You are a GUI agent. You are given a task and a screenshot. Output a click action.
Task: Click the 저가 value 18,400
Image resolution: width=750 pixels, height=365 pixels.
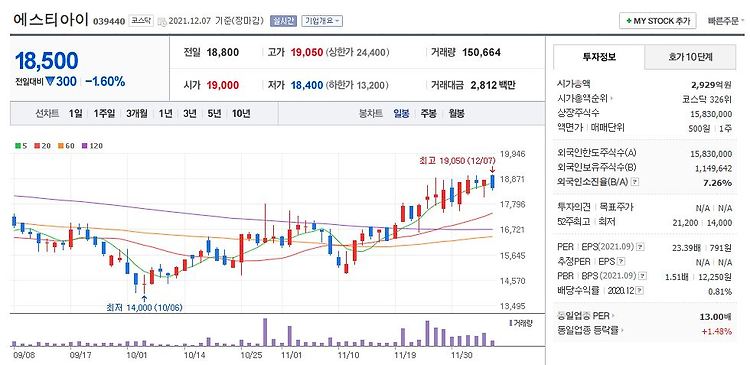307,86
